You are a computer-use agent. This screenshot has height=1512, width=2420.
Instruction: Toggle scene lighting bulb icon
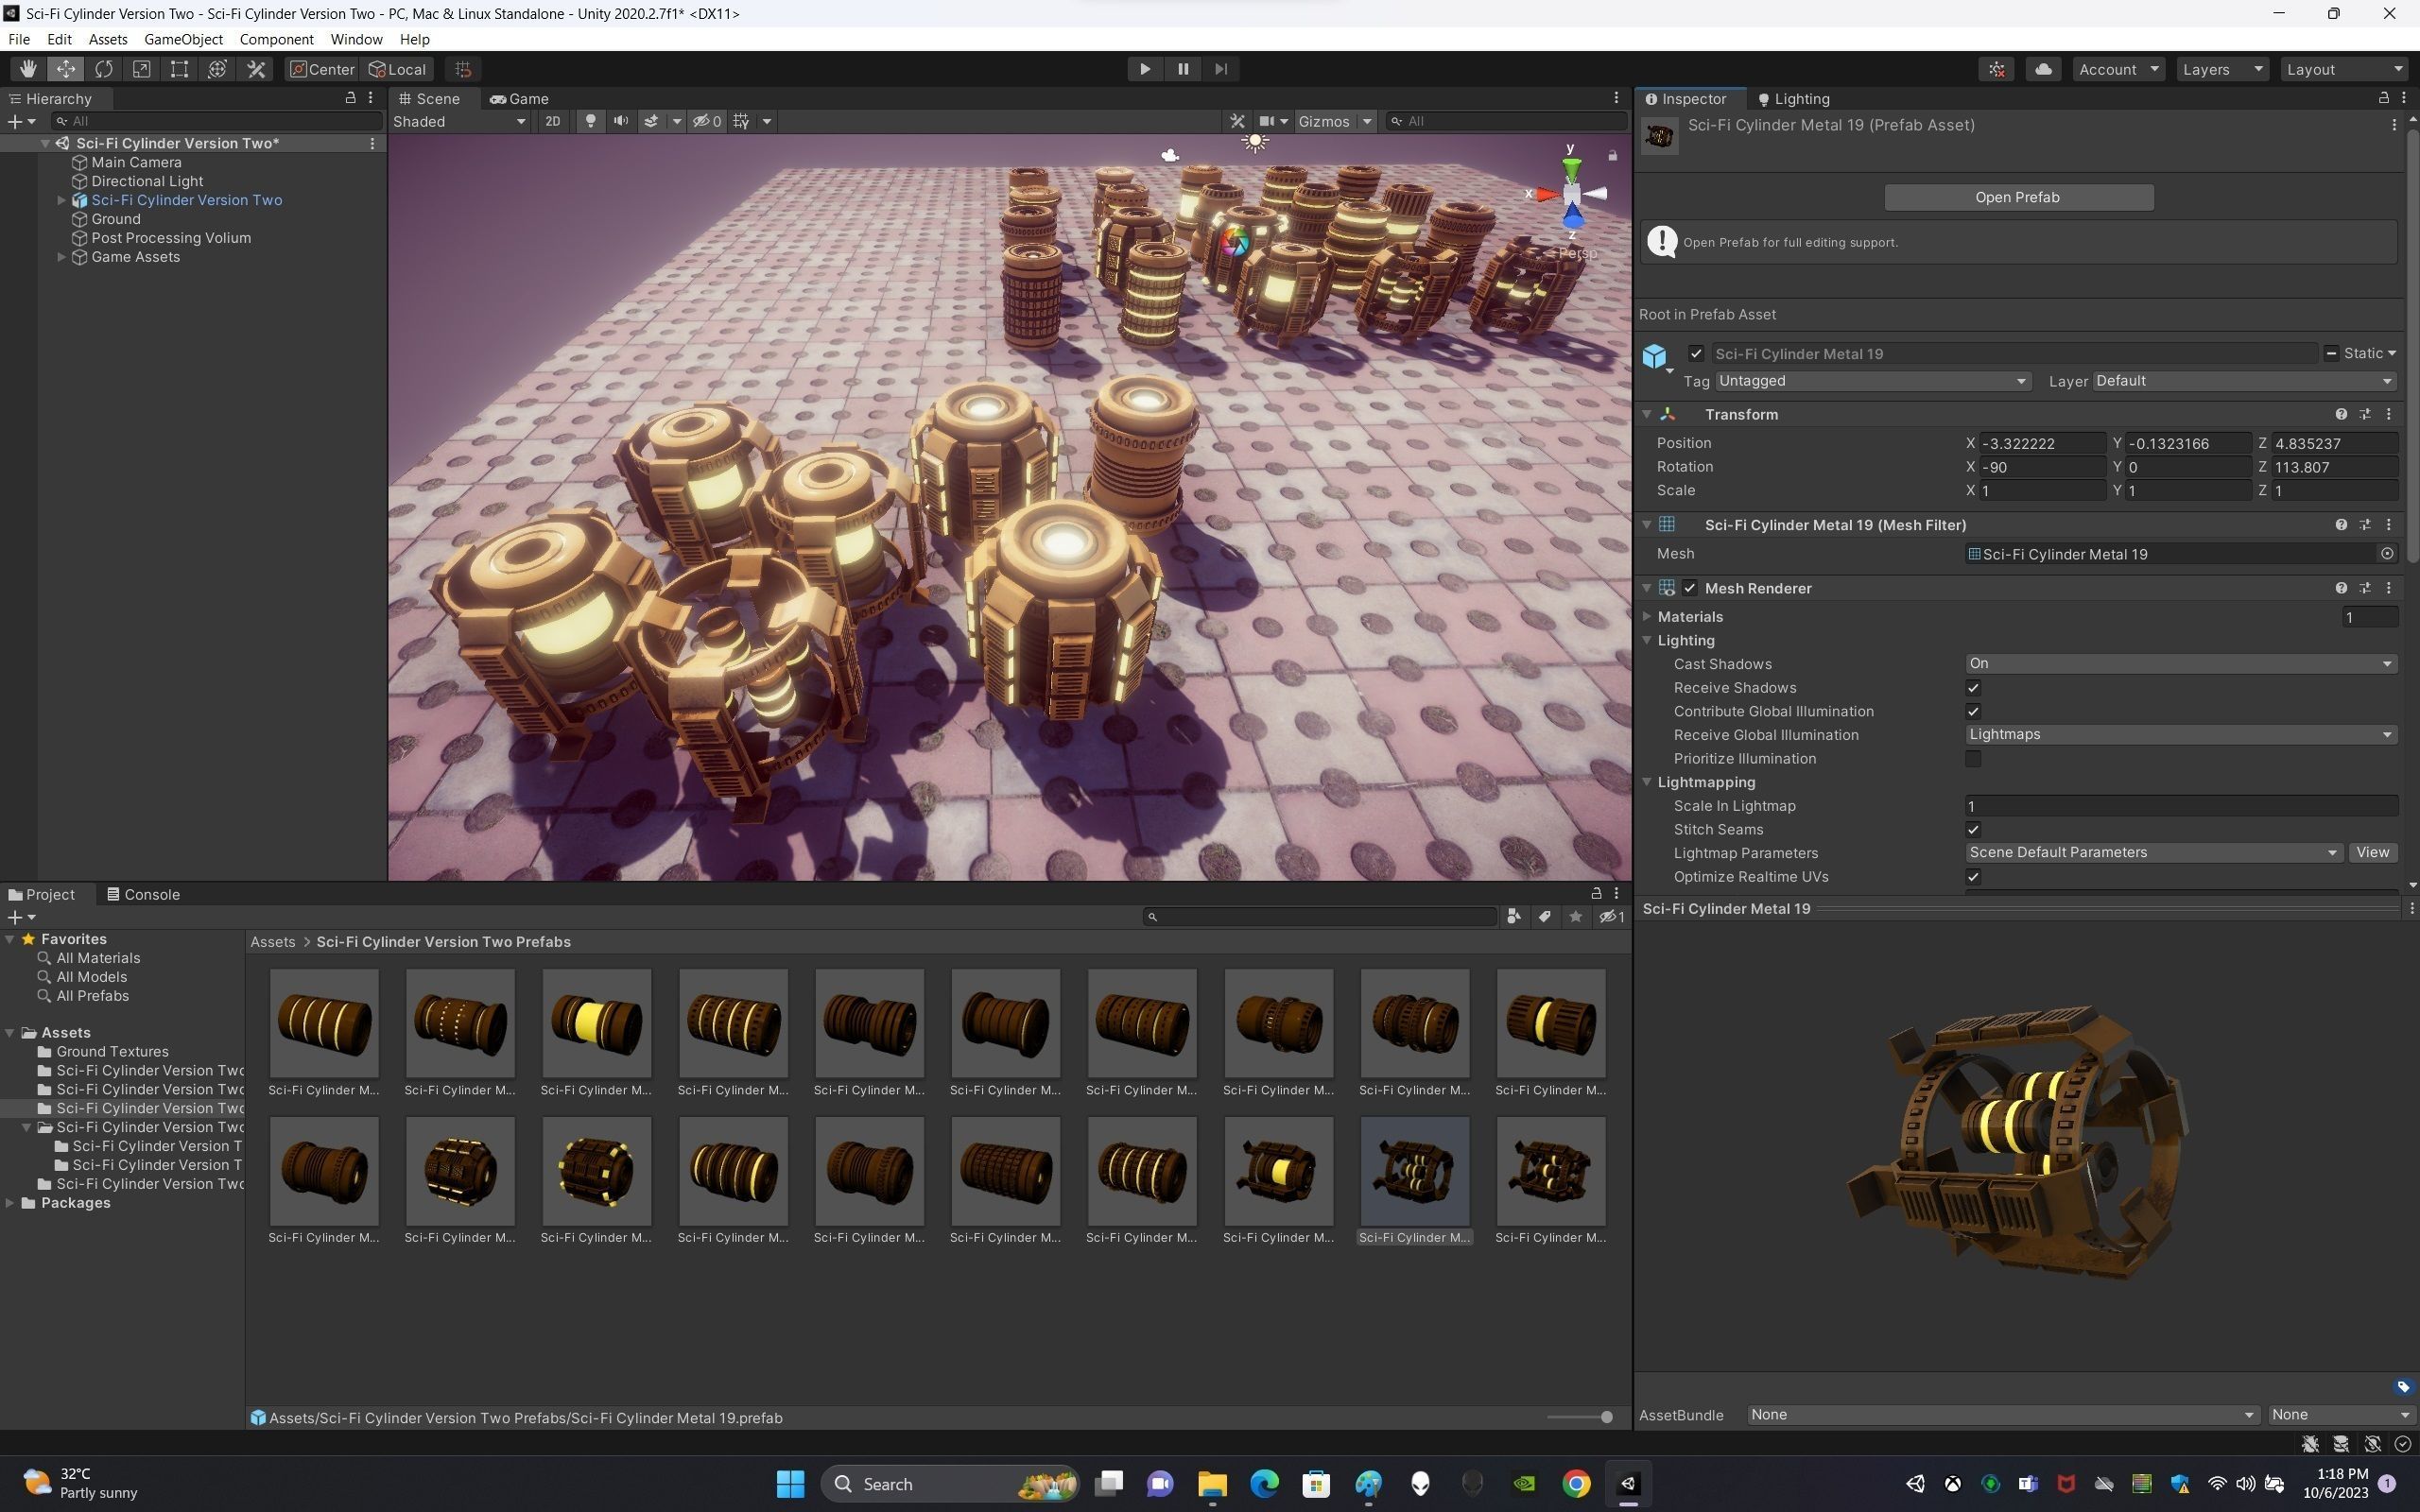(x=591, y=121)
